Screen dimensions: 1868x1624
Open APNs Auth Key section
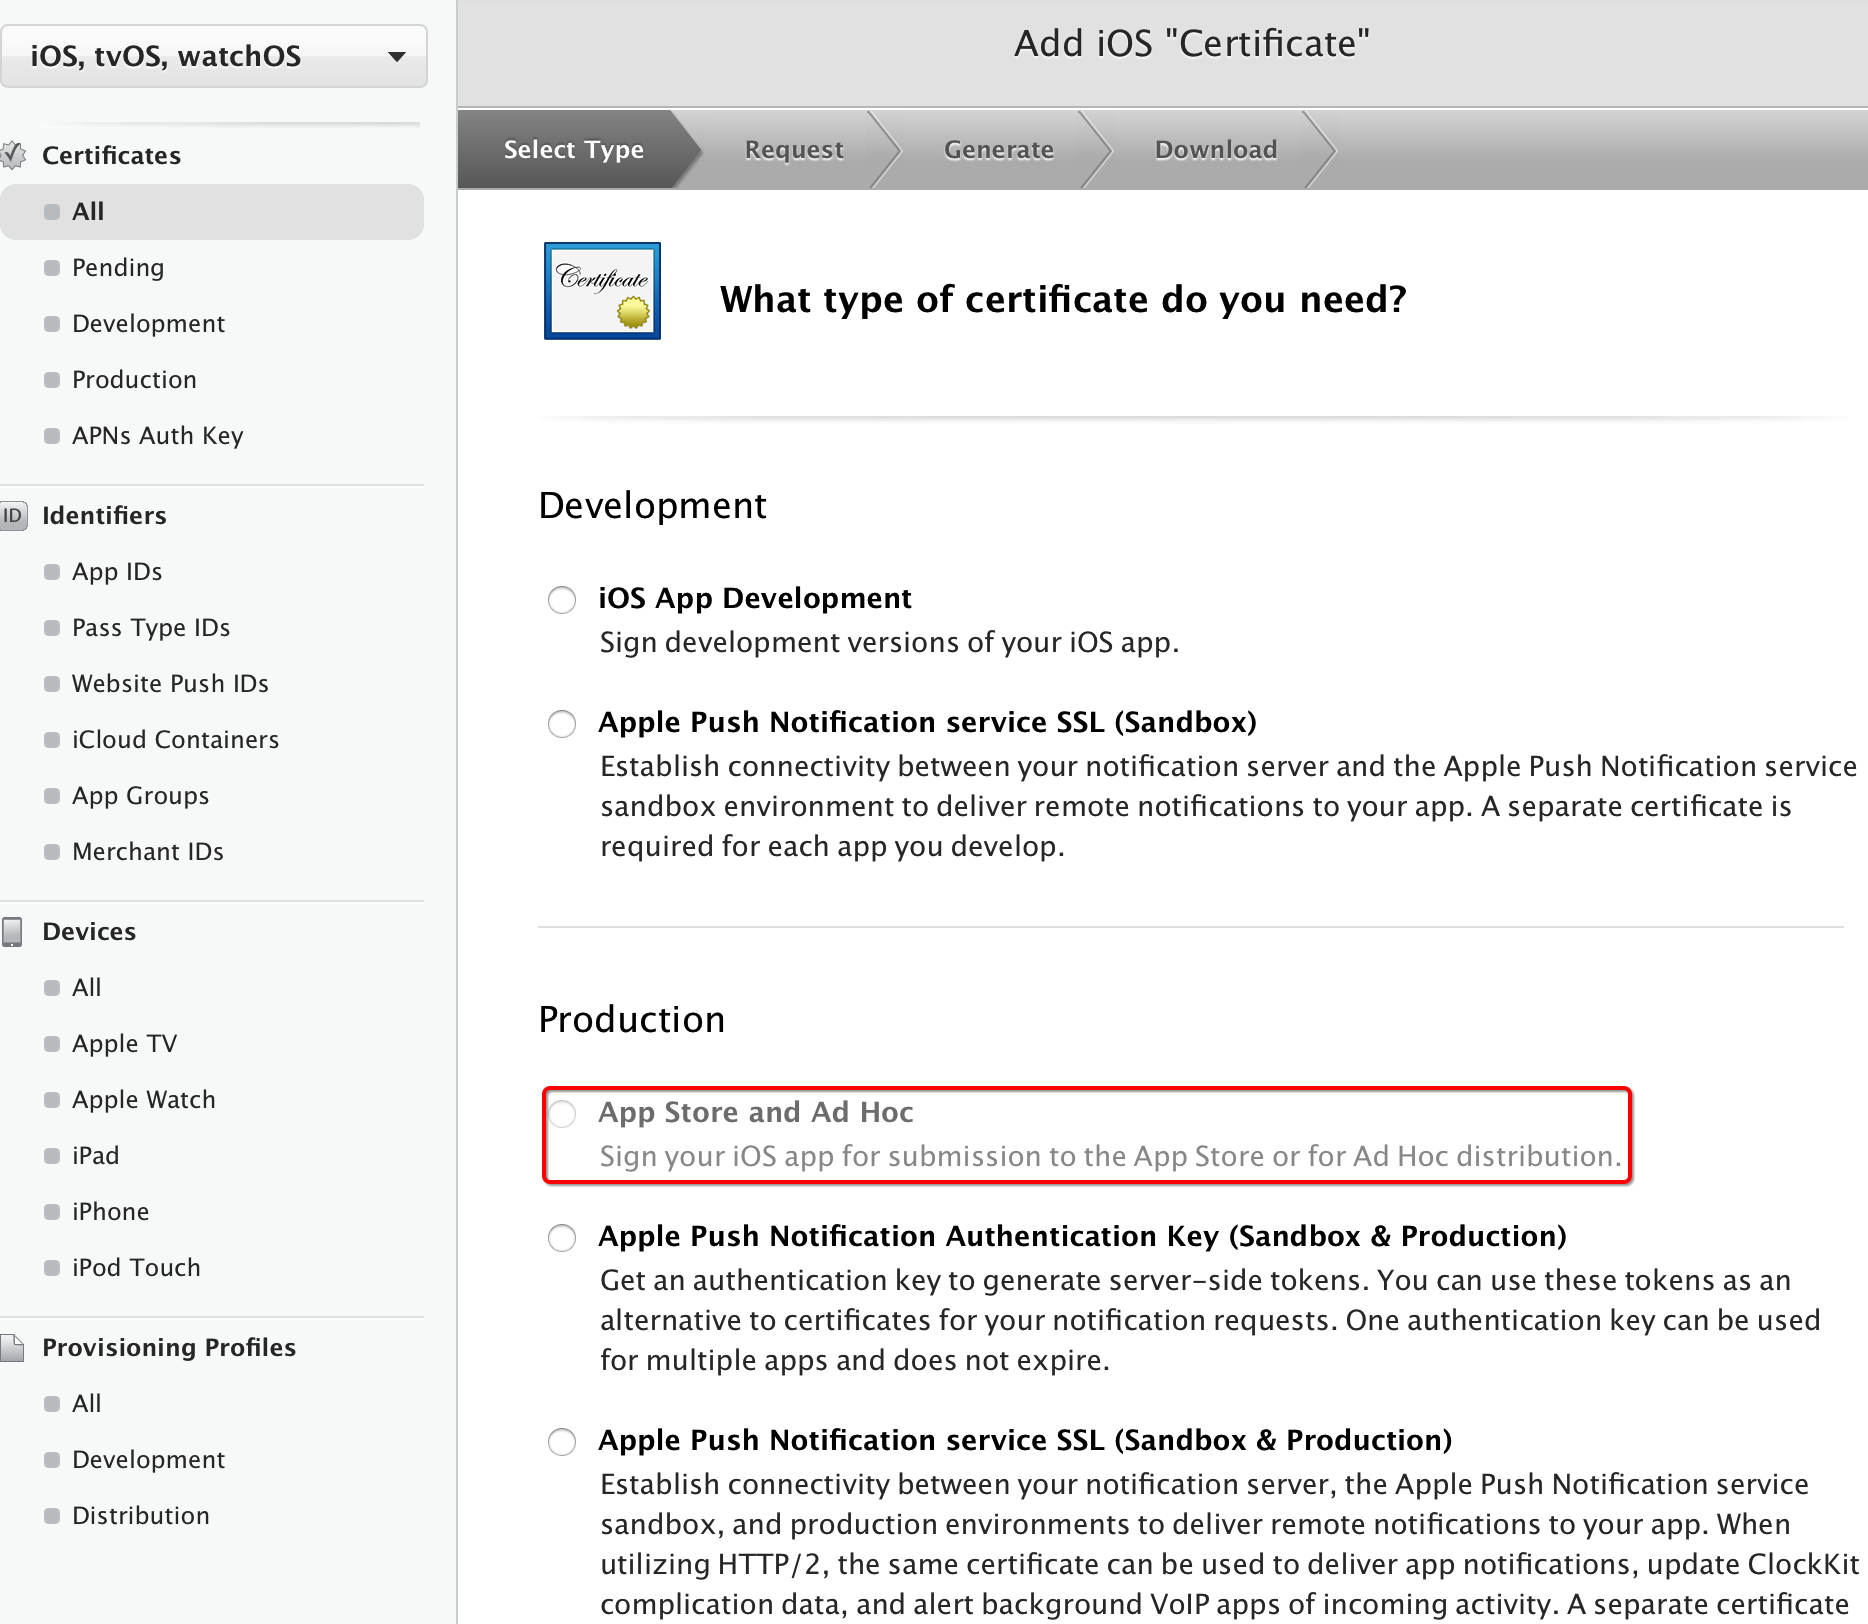pos(158,435)
